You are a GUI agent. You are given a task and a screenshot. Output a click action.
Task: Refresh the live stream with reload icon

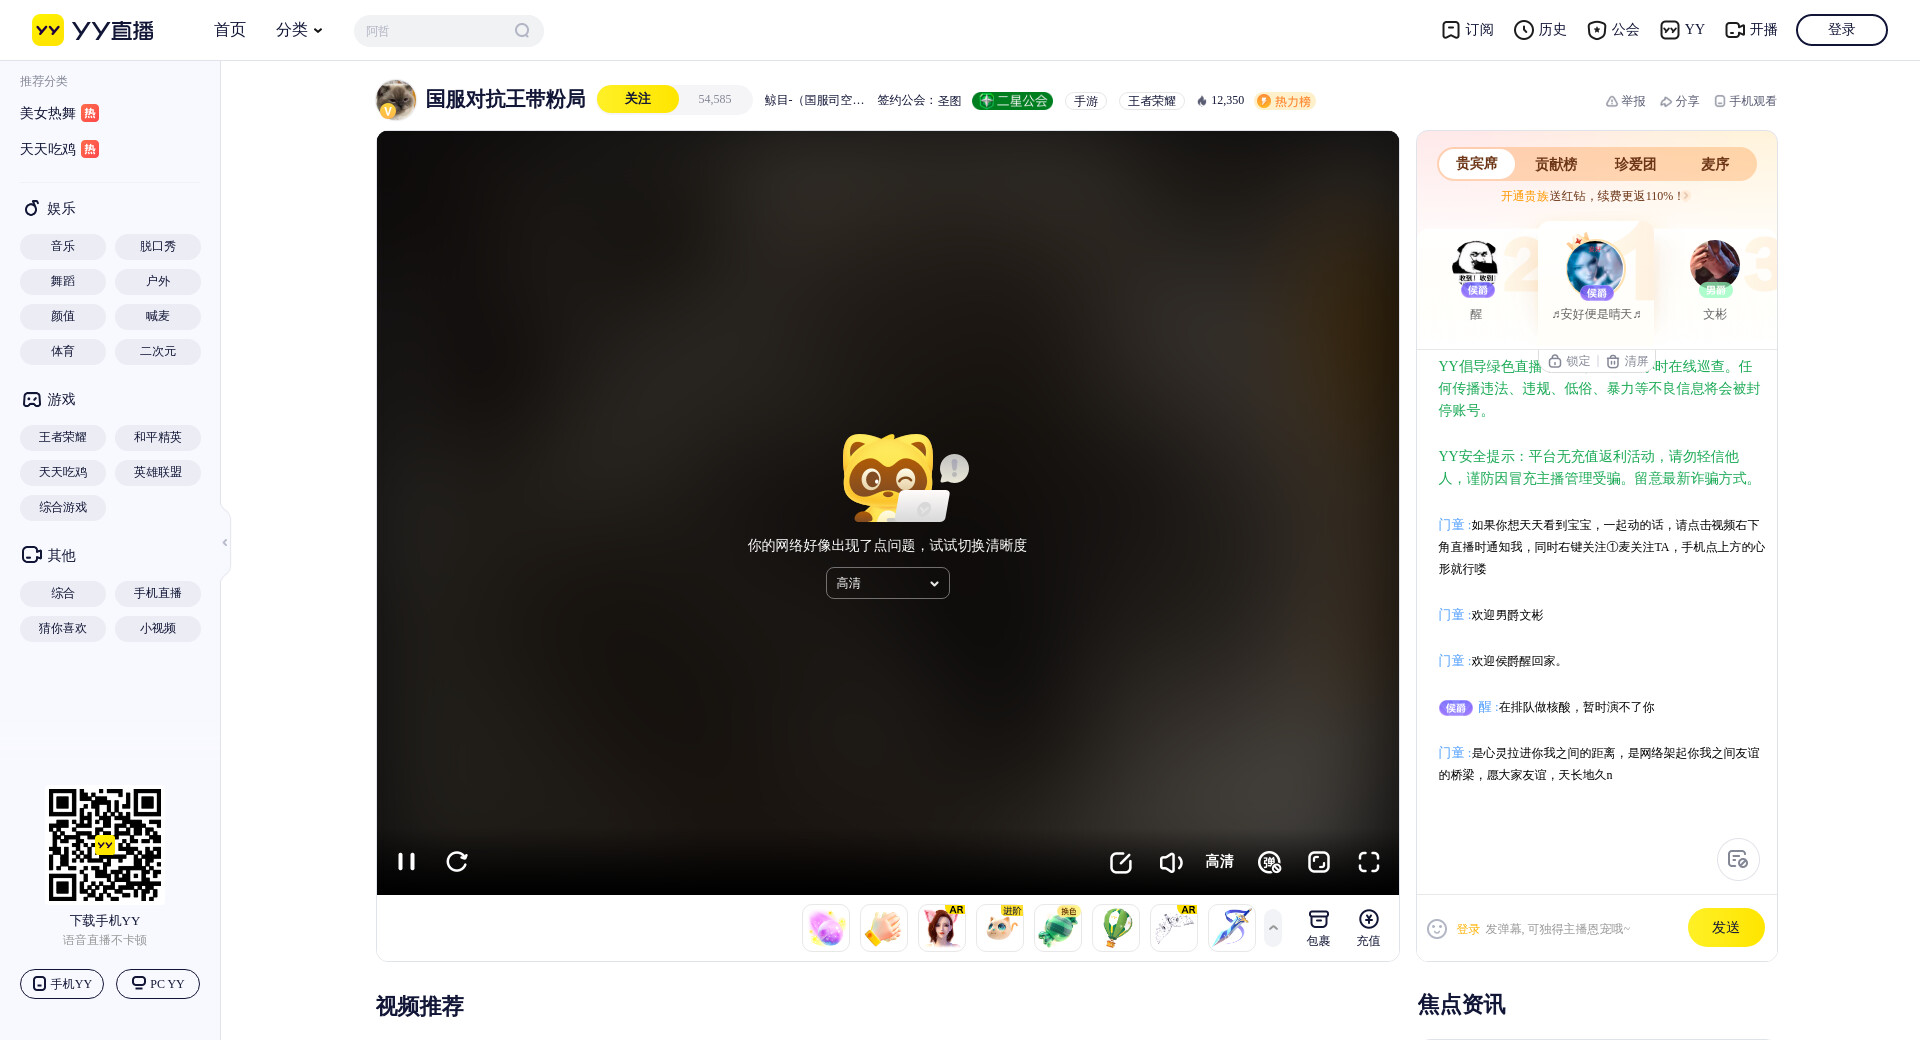pos(457,861)
